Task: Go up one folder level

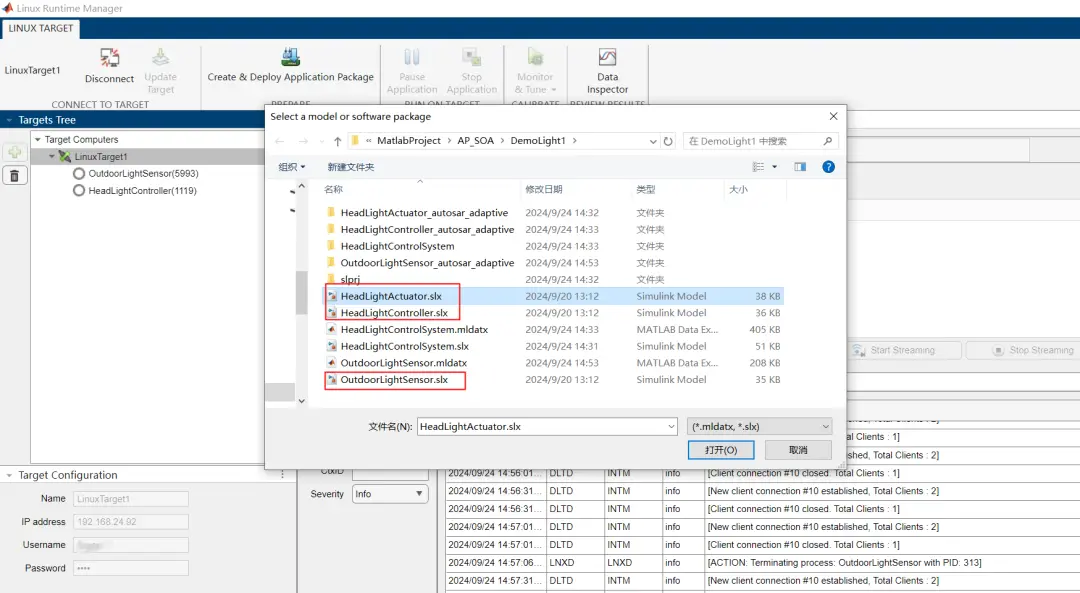Action: point(338,141)
